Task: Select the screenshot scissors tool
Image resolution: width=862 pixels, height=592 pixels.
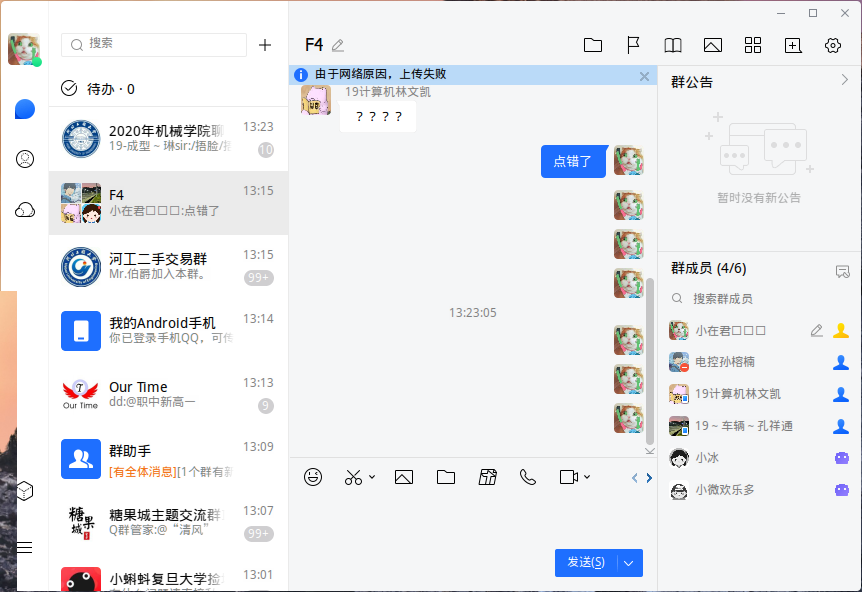Action: tap(353, 477)
